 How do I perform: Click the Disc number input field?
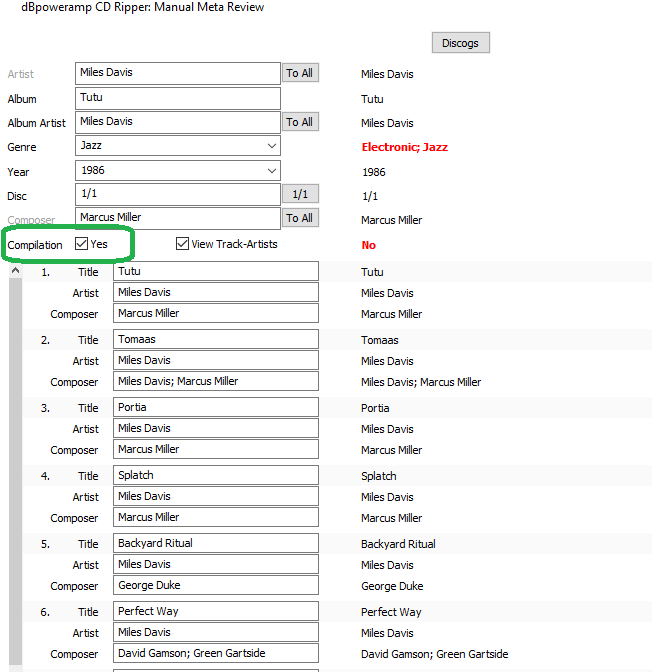coord(177,194)
